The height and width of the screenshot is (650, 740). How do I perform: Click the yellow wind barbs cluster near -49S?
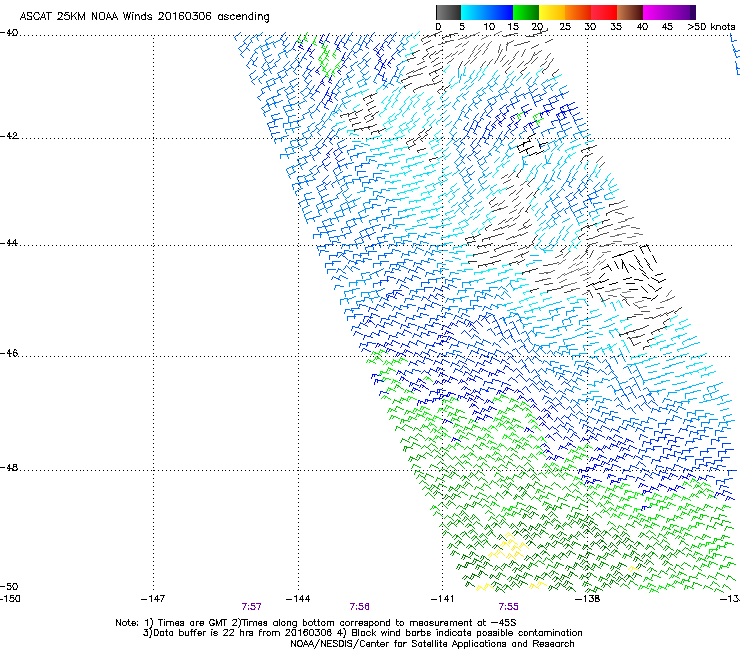(x=509, y=547)
